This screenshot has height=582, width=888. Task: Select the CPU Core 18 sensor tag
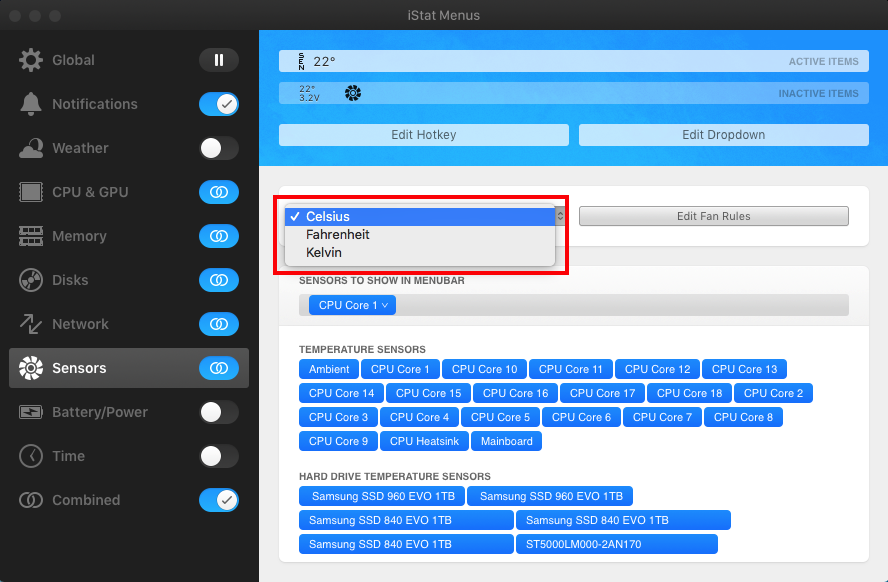click(x=689, y=393)
